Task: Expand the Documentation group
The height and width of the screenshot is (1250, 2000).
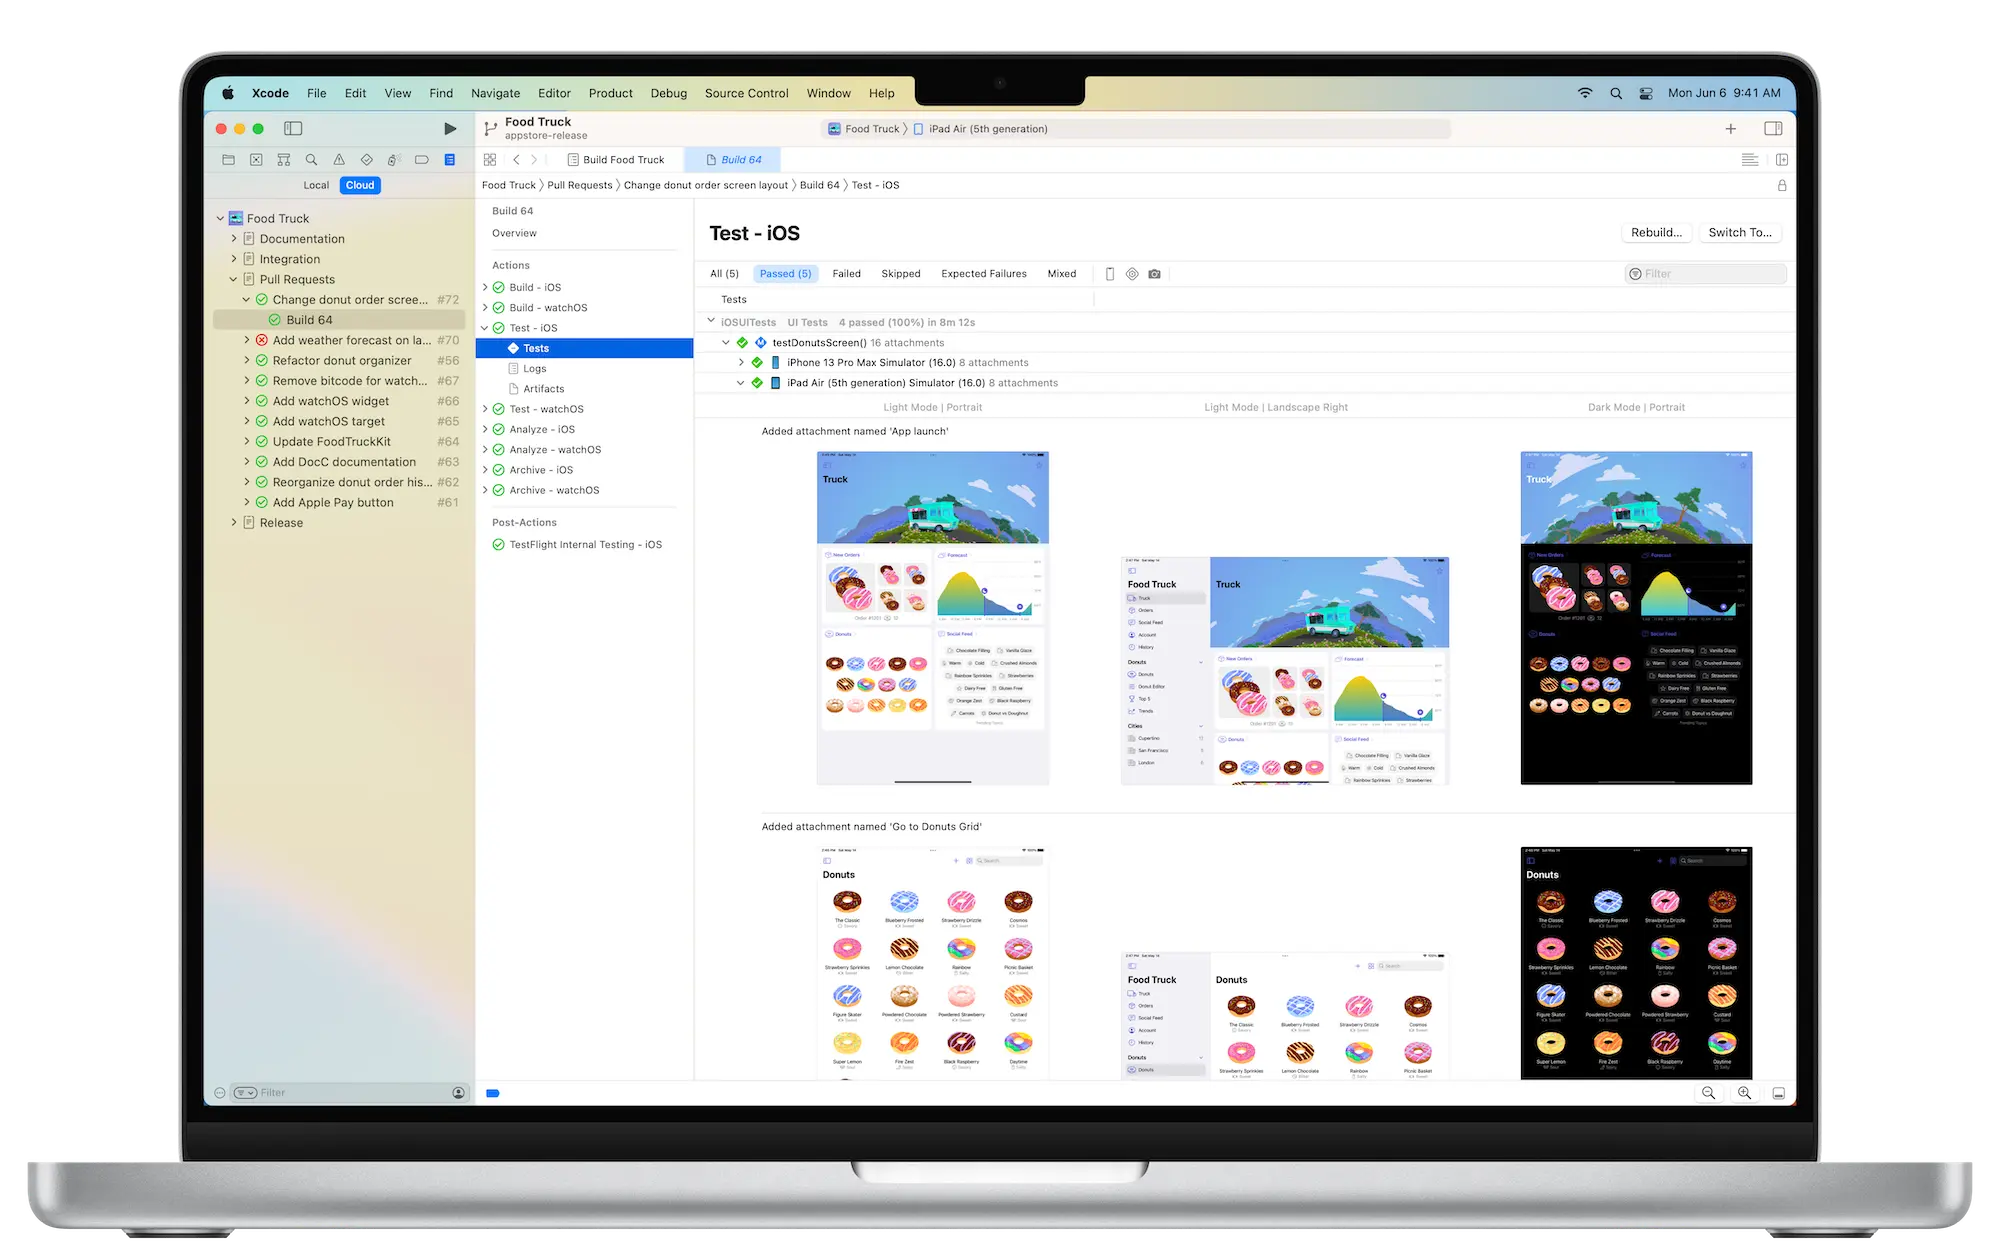Action: (234, 239)
